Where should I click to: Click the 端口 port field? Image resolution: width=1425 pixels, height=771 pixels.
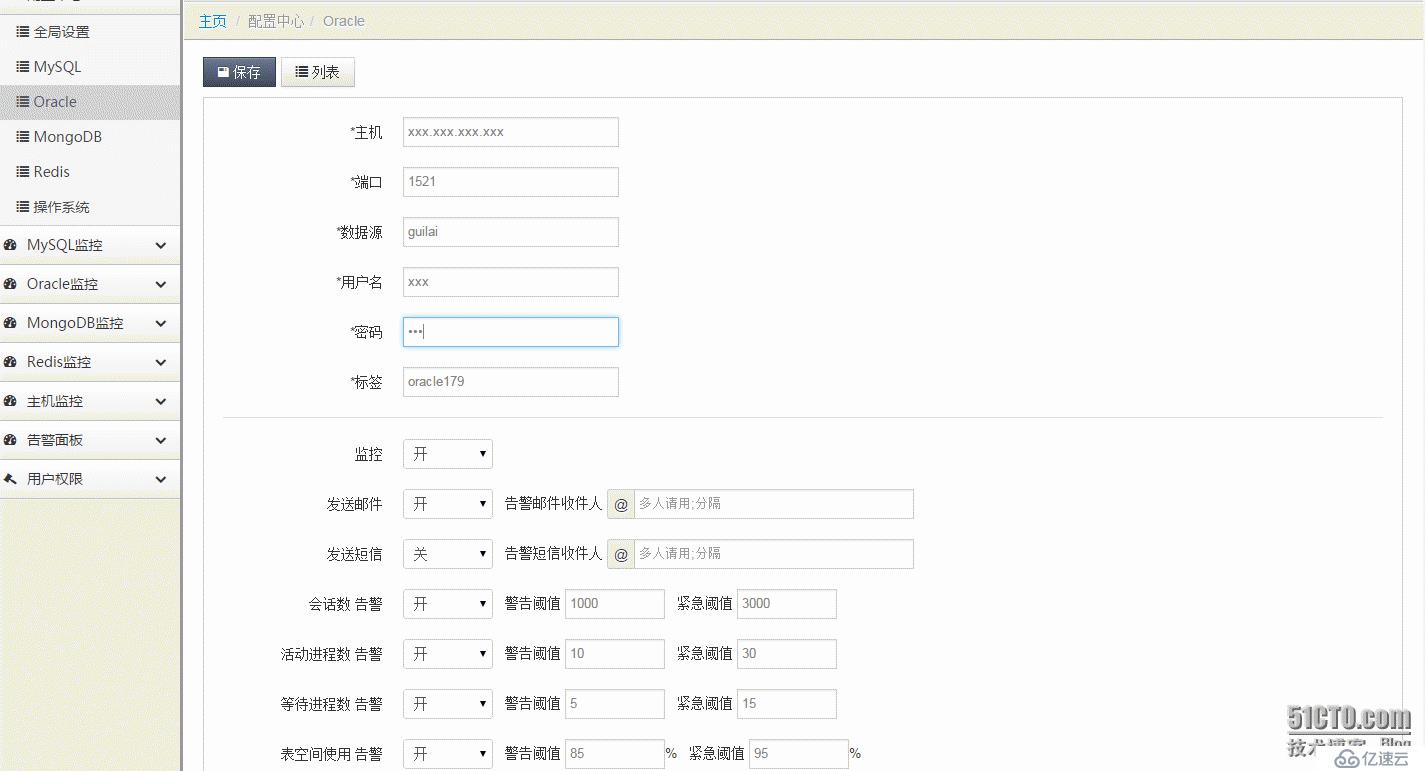(511, 182)
